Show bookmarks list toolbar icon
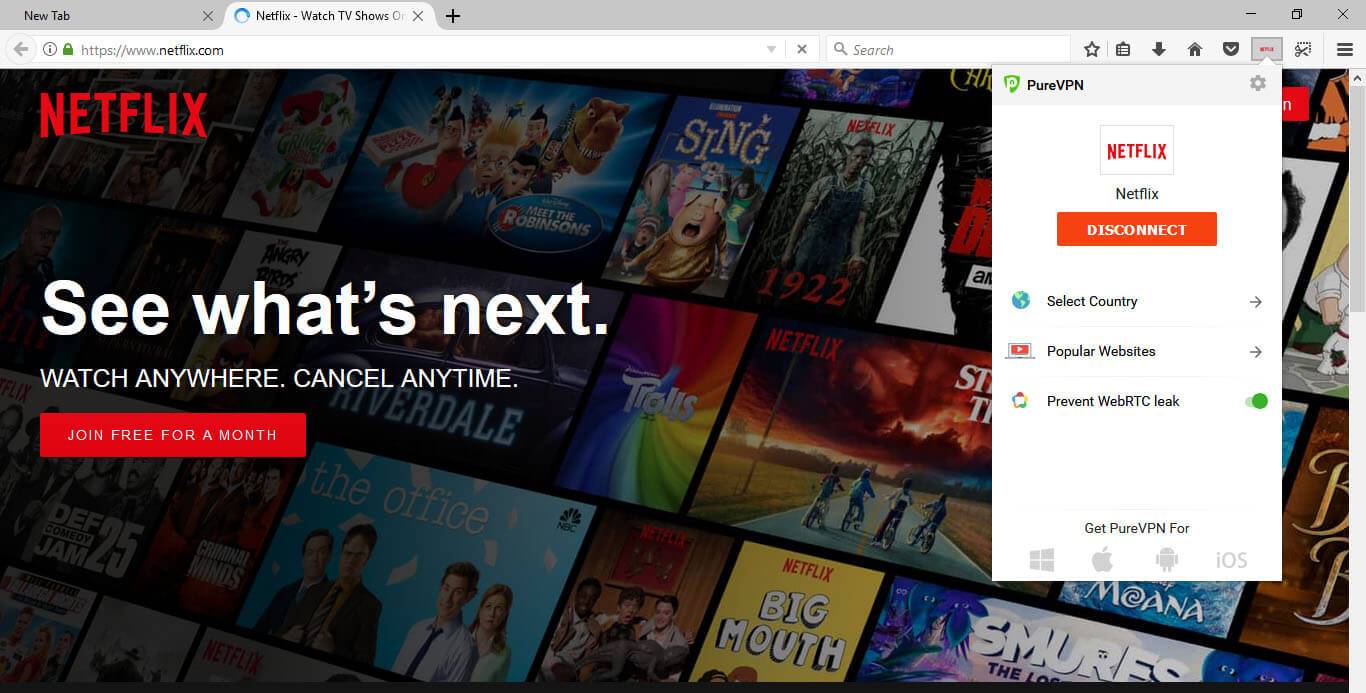This screenshot has height=693, width=1366. click(x=1123, y=49)
